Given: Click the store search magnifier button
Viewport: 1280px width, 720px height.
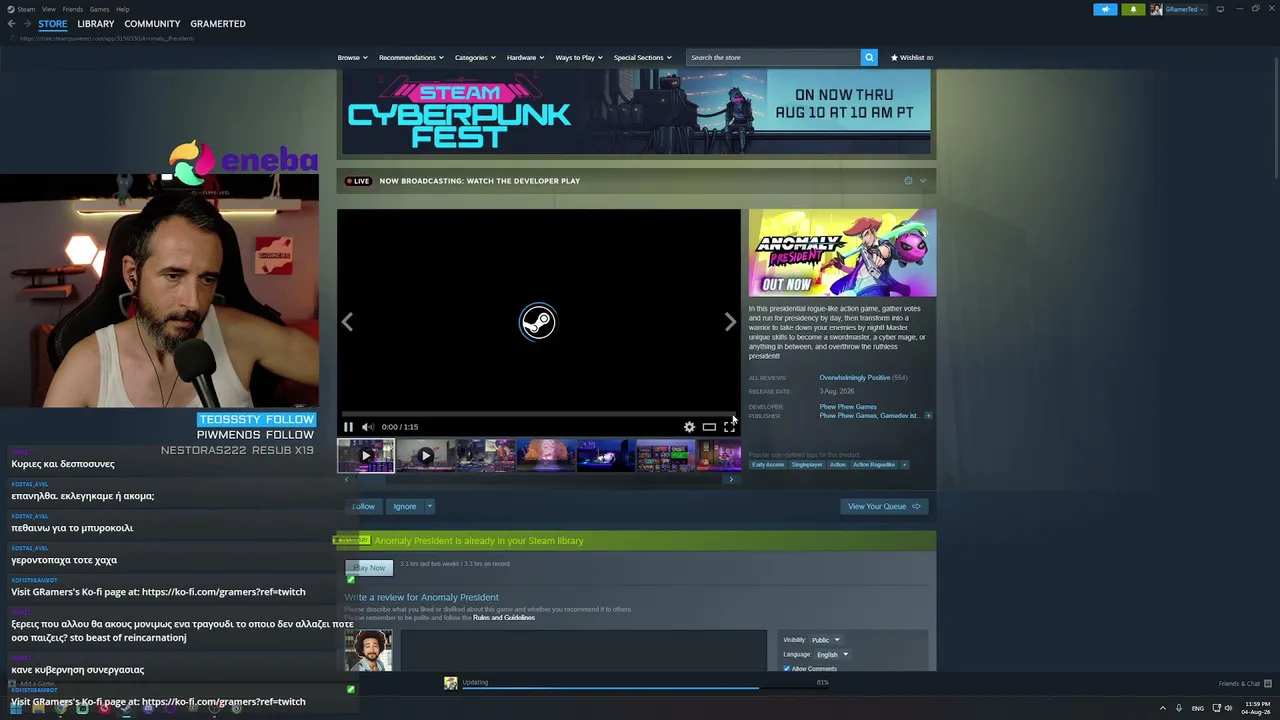Looking at the screenshot, I should 869,57.
